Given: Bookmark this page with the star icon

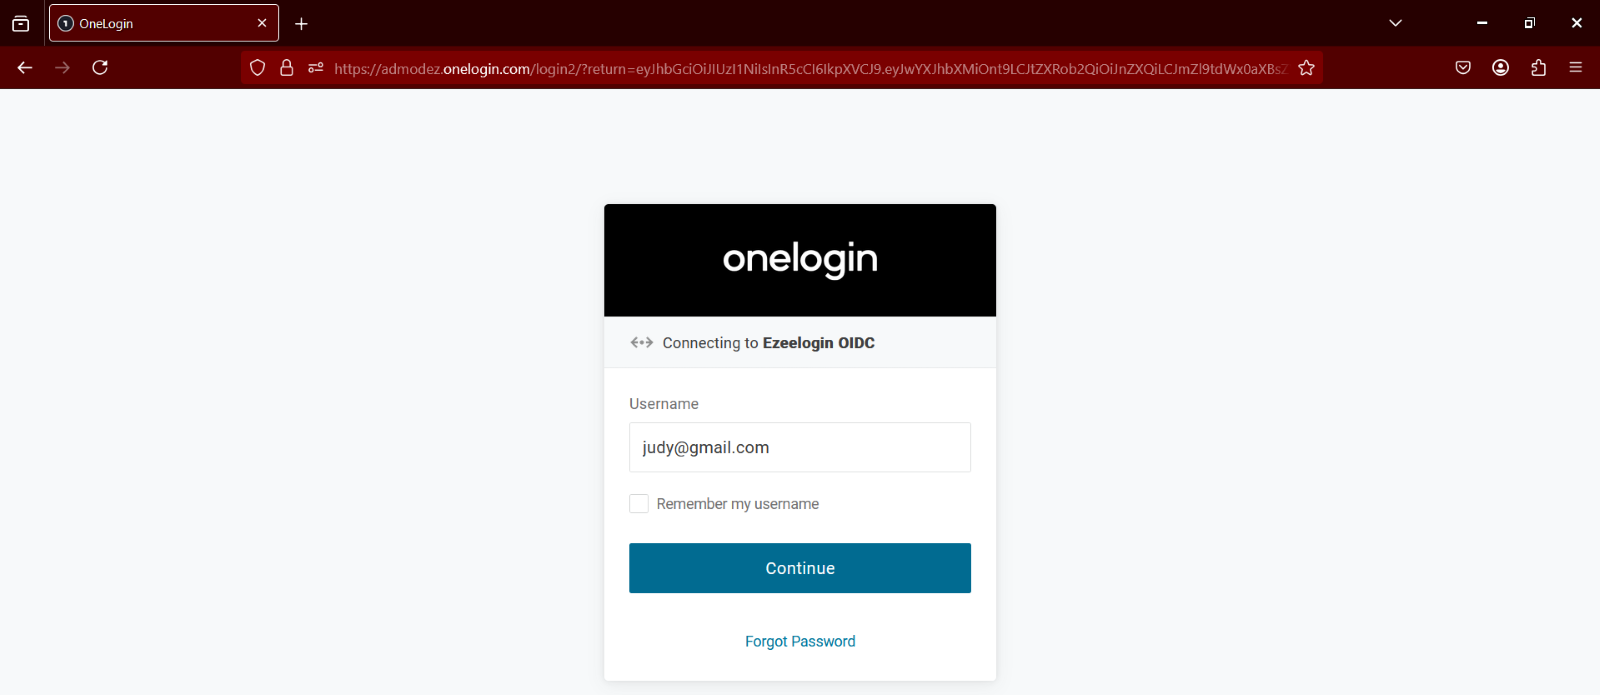Looking at the screenshot, I should click(1306, 68).
